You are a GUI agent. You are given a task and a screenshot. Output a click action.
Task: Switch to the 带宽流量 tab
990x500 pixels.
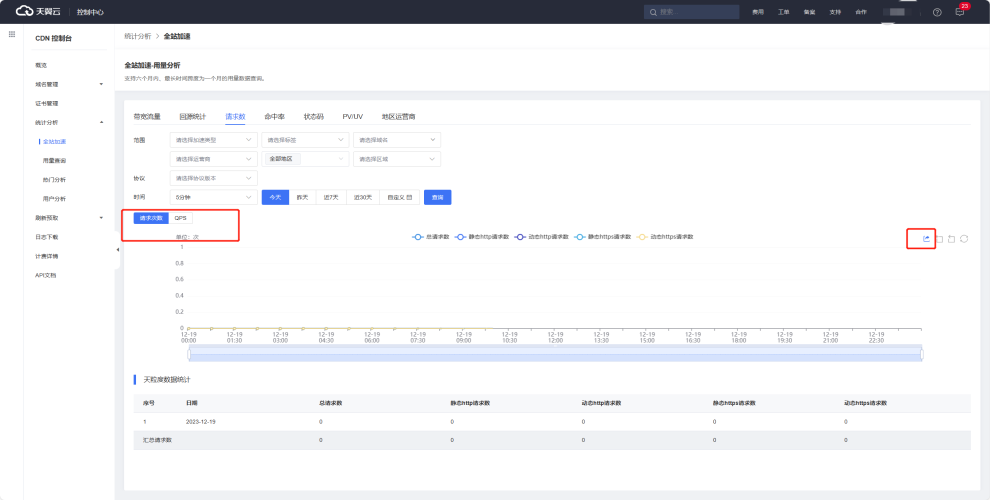pos(146,117)
